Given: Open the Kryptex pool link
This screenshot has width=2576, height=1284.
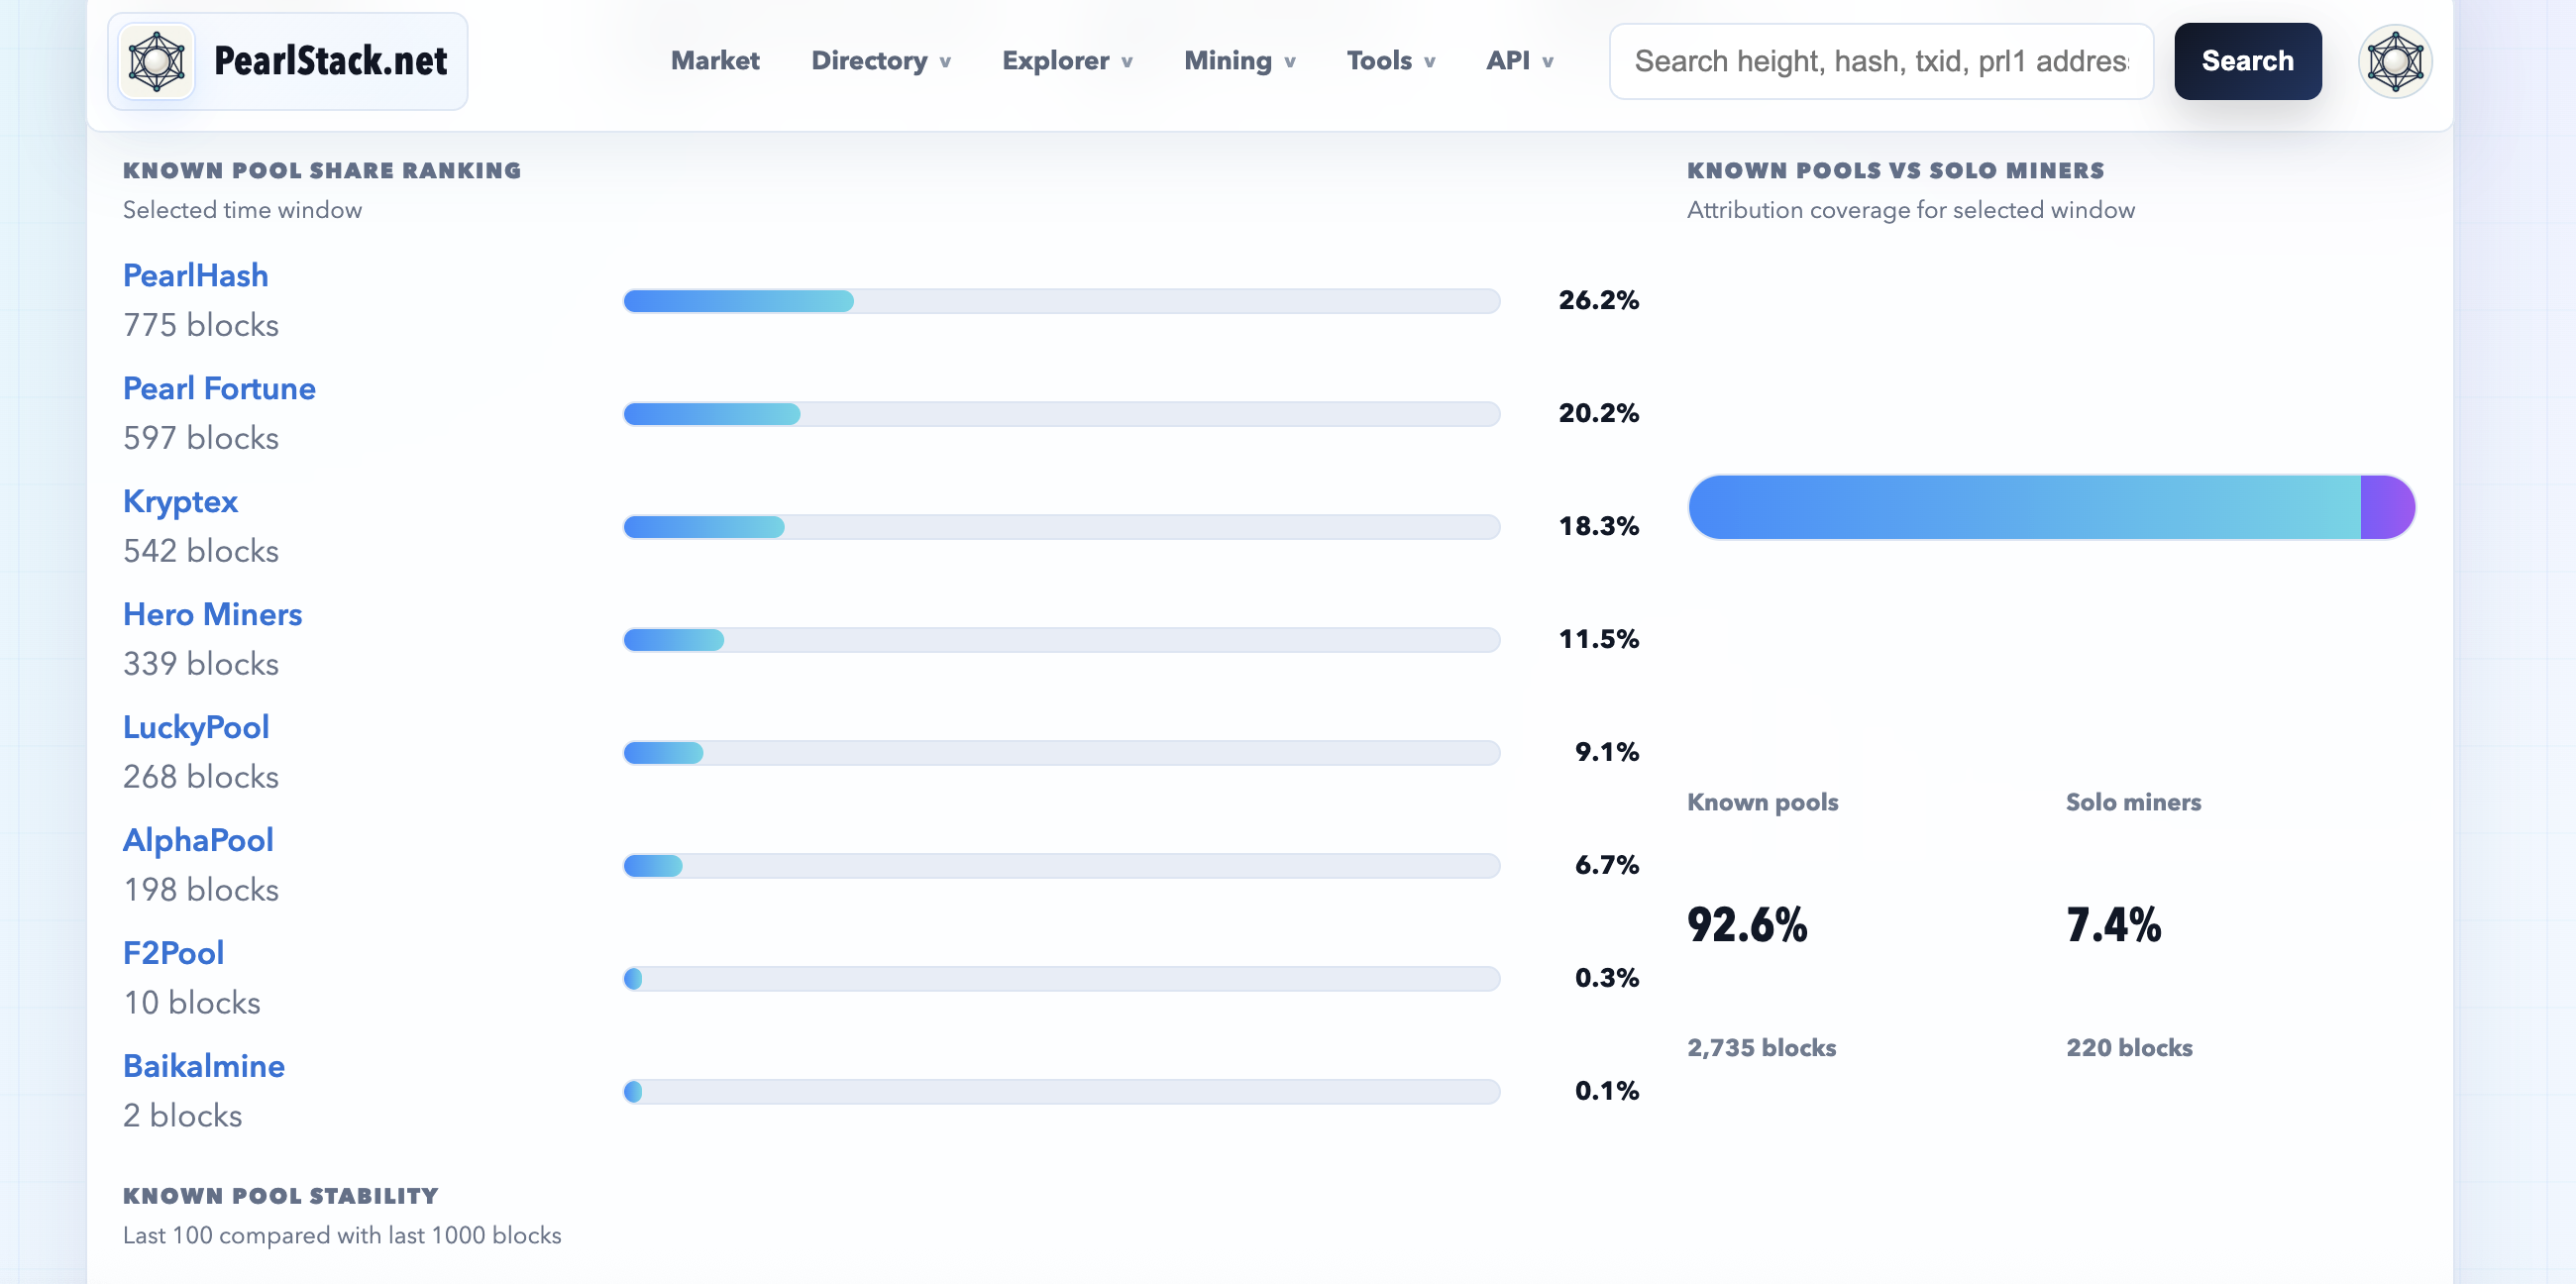Looking at the screenshot, I should point(180,501).
